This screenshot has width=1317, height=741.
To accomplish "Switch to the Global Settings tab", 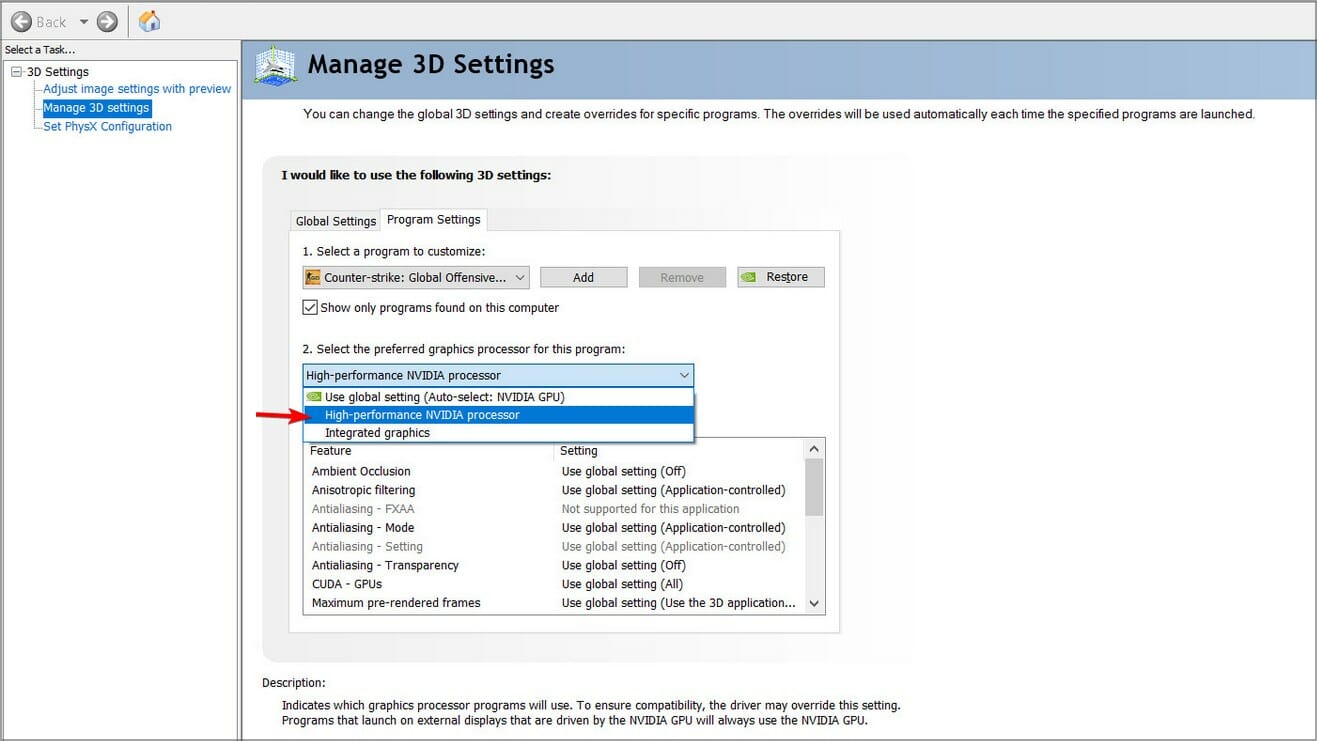I will (x=336, y=221).
